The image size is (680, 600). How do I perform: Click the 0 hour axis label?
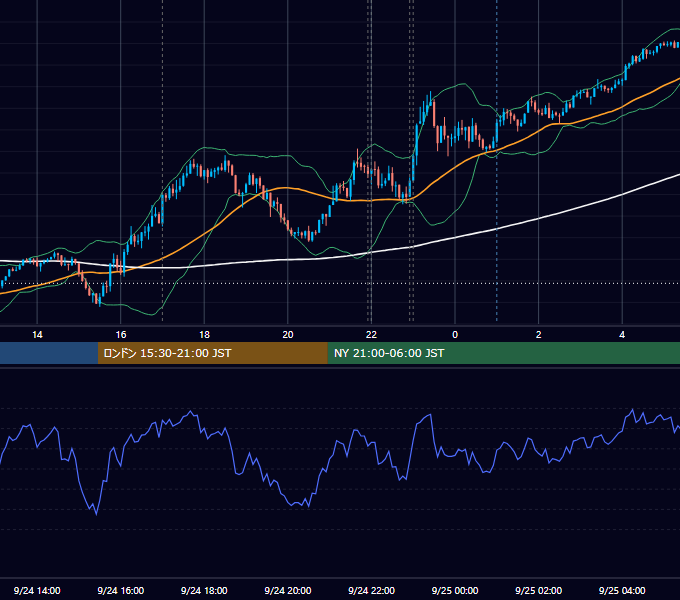click(x=455, y=335)
